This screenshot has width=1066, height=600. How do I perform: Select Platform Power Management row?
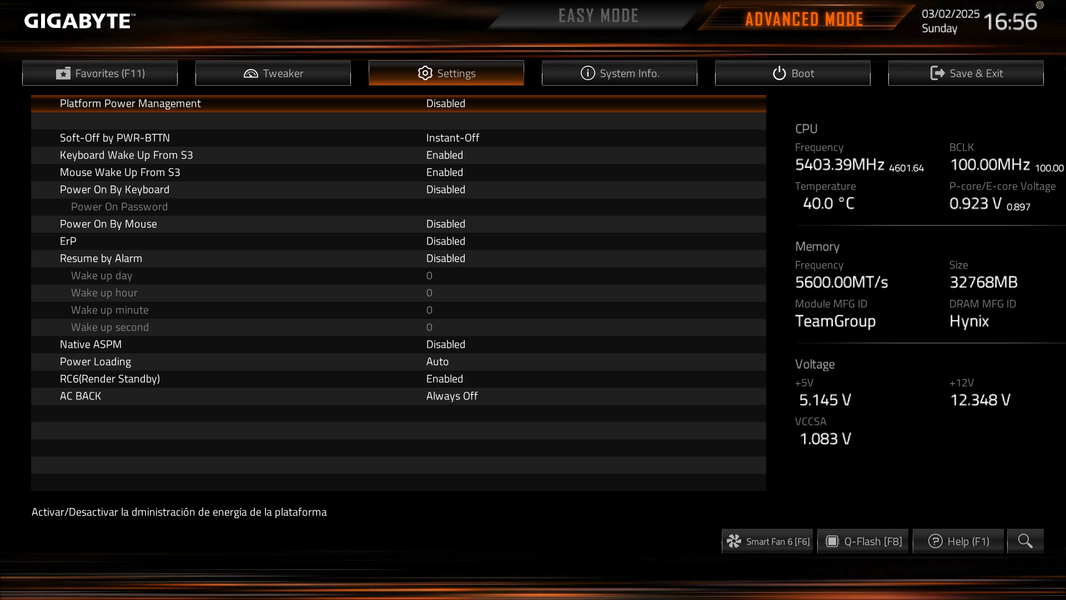pyautogui.click(x=398, y=103)
